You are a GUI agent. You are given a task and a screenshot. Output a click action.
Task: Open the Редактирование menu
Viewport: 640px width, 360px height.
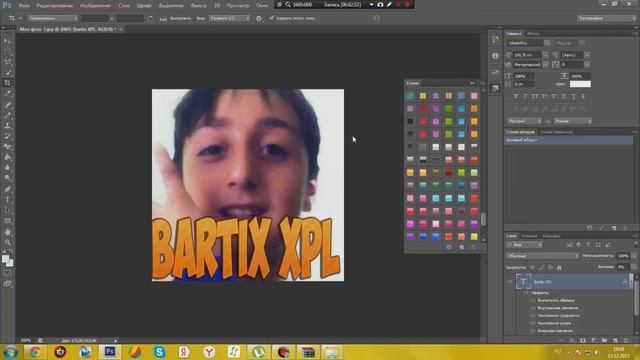click(55, 6)
